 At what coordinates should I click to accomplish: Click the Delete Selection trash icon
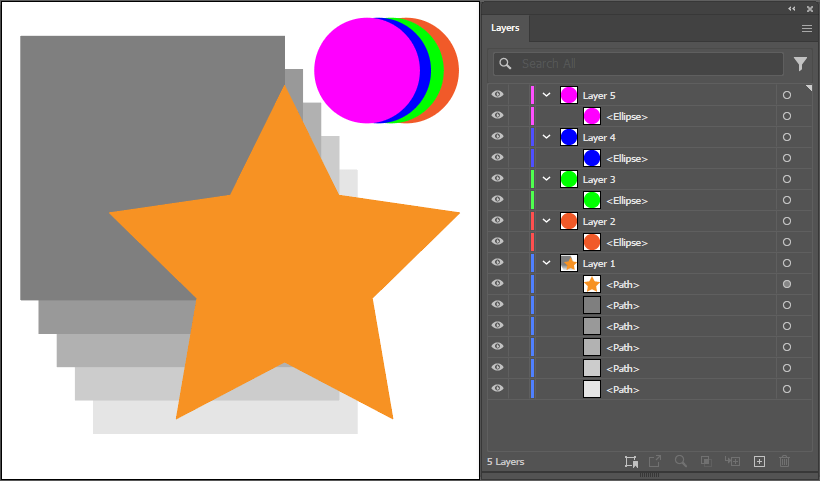point(784,461)
